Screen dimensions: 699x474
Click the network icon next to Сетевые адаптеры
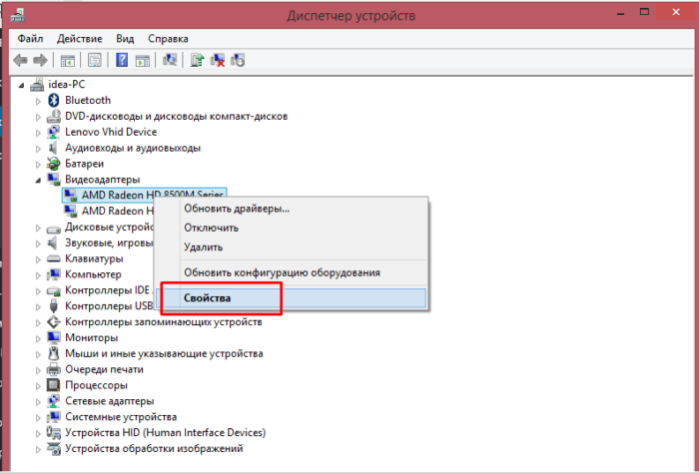coord(53,401)
